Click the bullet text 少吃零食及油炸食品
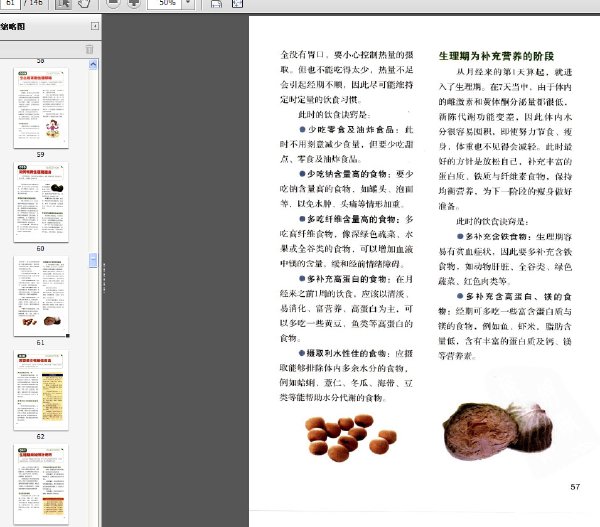This screenshot has height=527, width=600. coord(351,130)
